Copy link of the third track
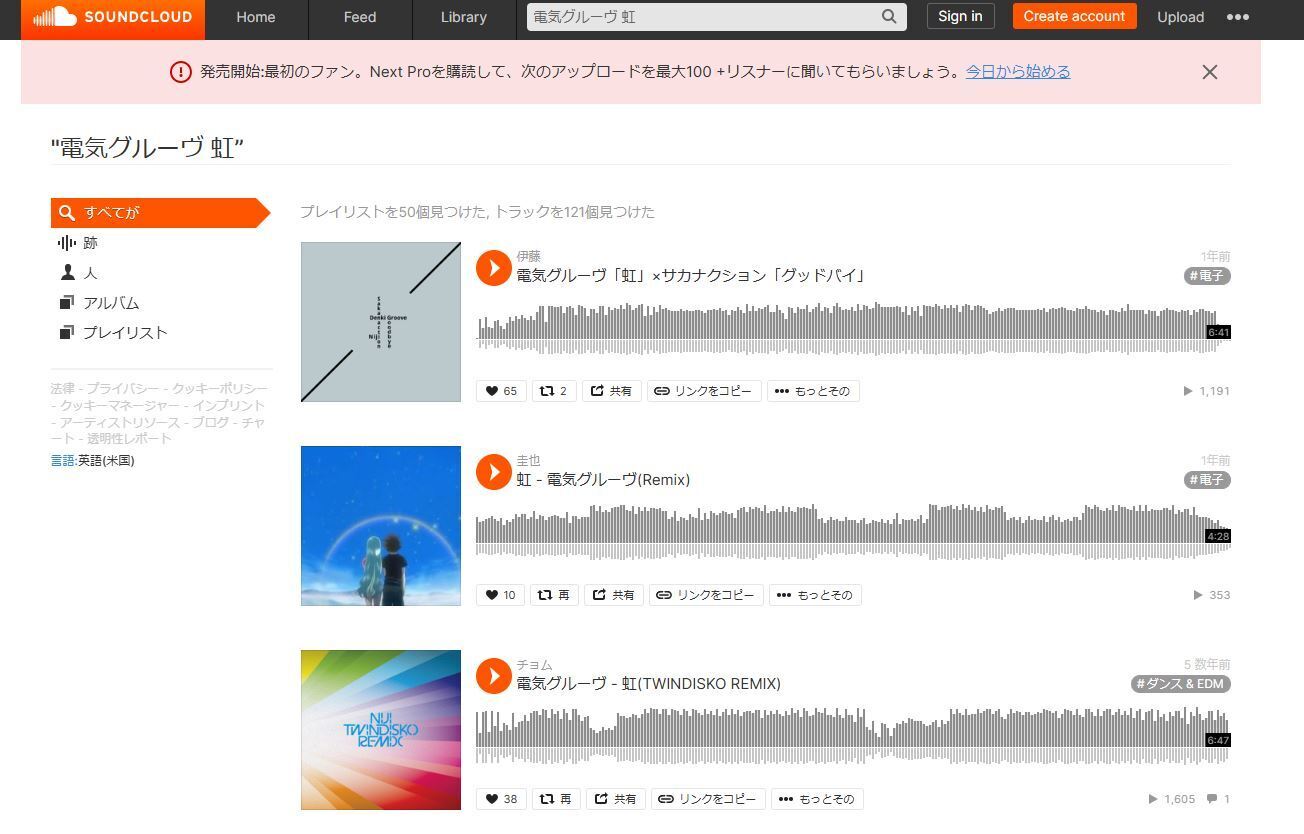Image resolution: width=1304 pixels, height=834 pixels. pos(708,799)
